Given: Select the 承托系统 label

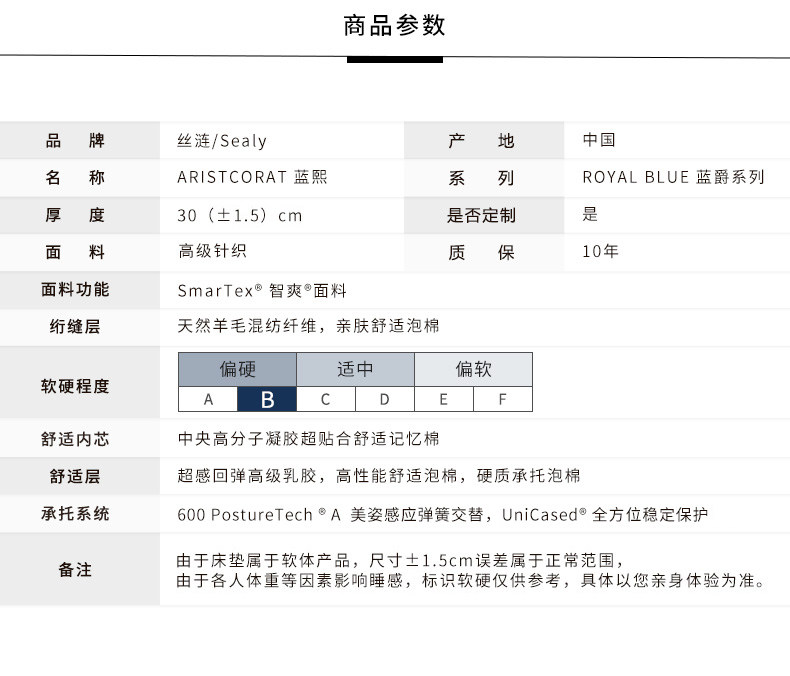Looking at the screenshot, I should tap(75, 514).
